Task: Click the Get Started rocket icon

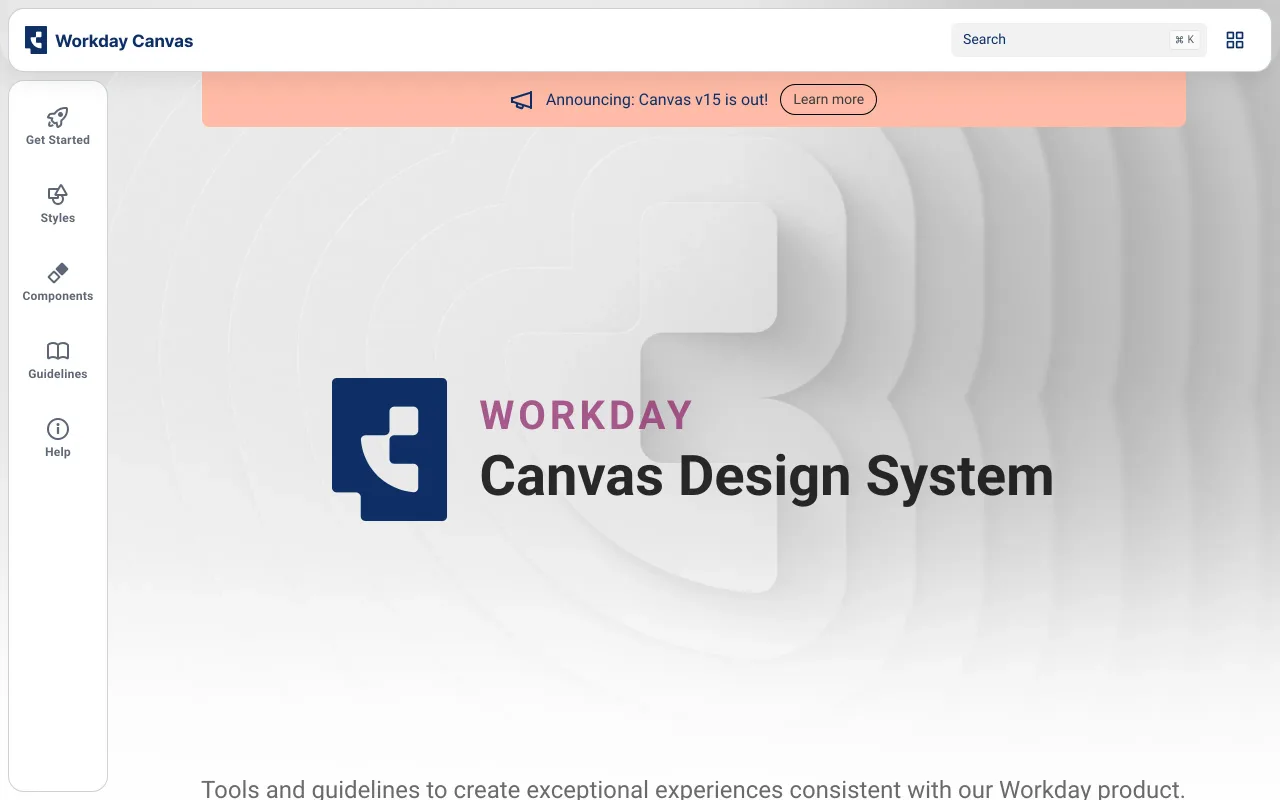Action: [x=58, y=117]
